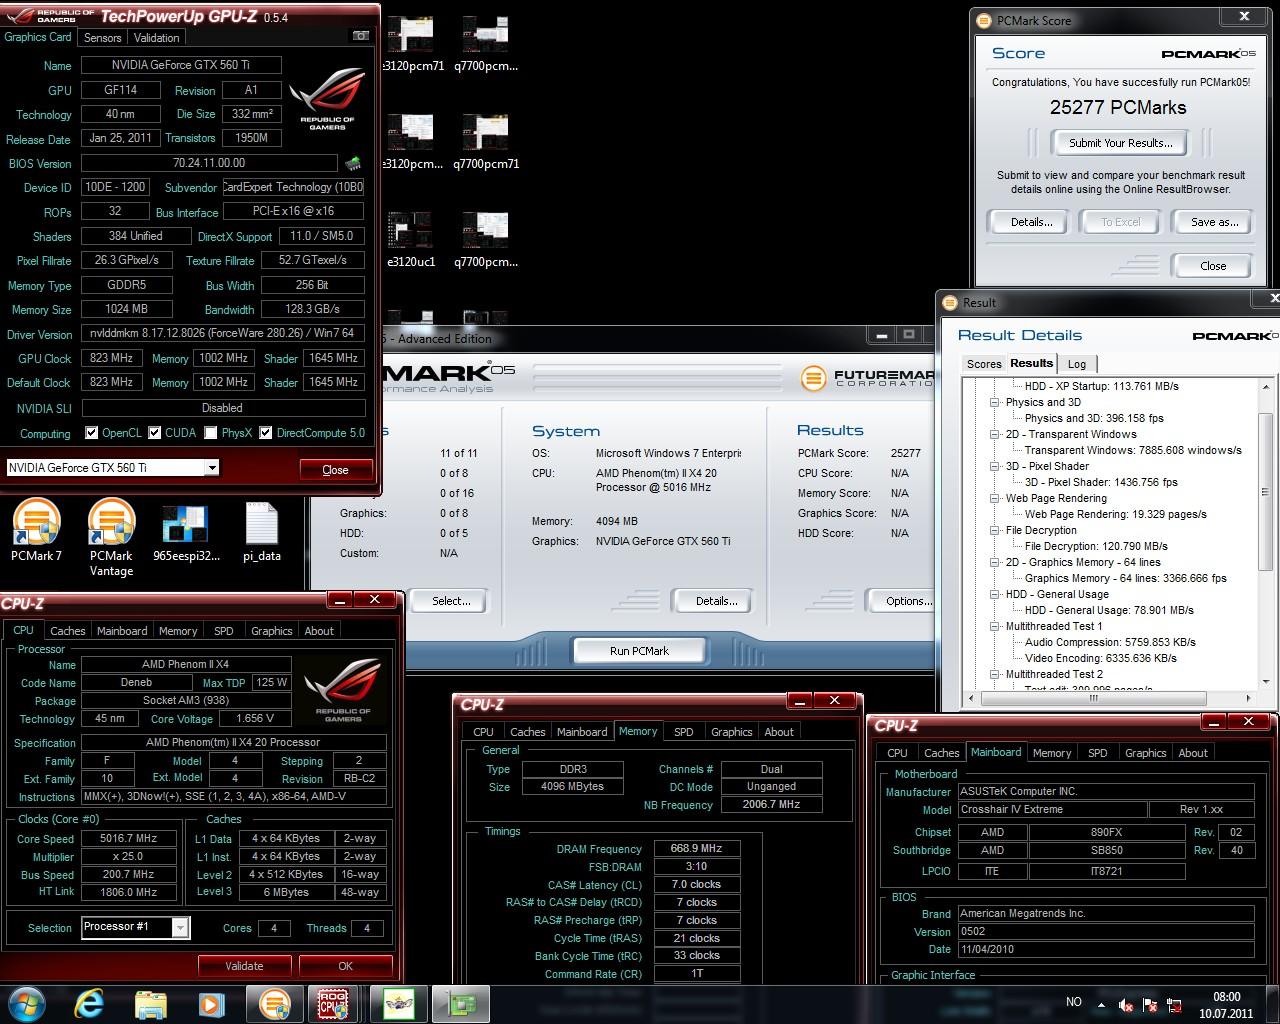Show hidden system tray icons
The width and height of the screenshot is (1280, 1024).
tap(1099, 1004)
